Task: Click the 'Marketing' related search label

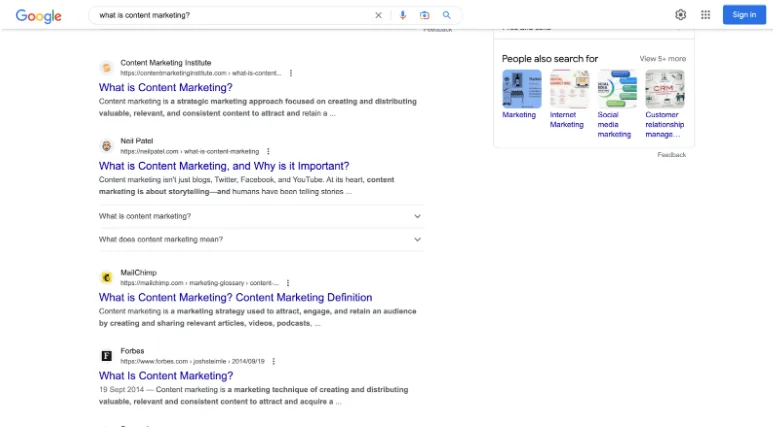Action: 519,115
